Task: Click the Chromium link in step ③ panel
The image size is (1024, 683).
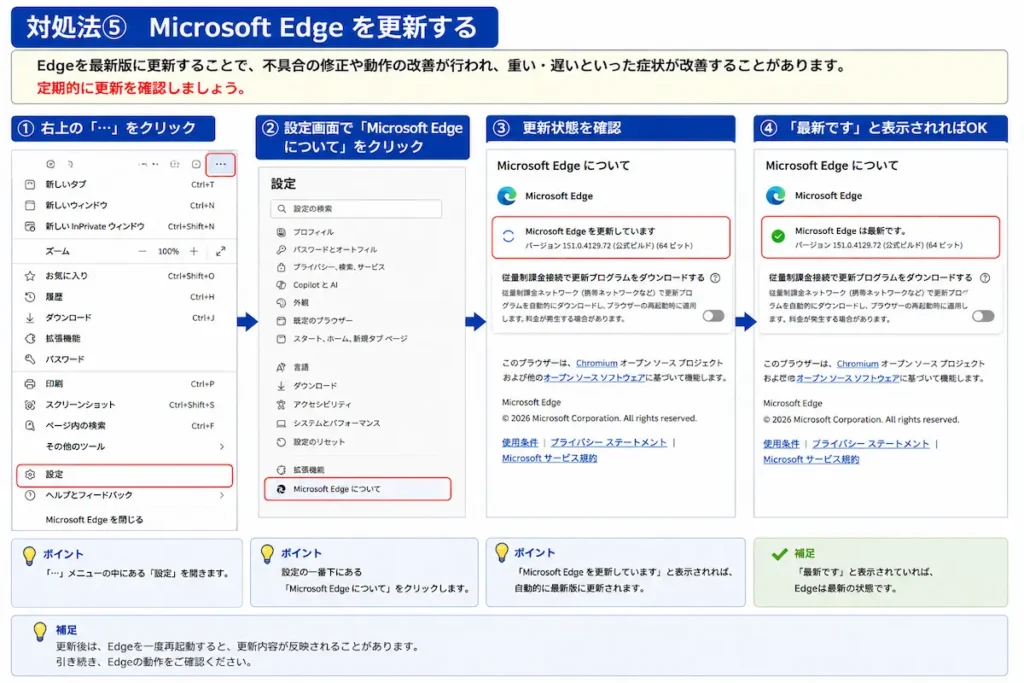Action: (x=596, y=363)
